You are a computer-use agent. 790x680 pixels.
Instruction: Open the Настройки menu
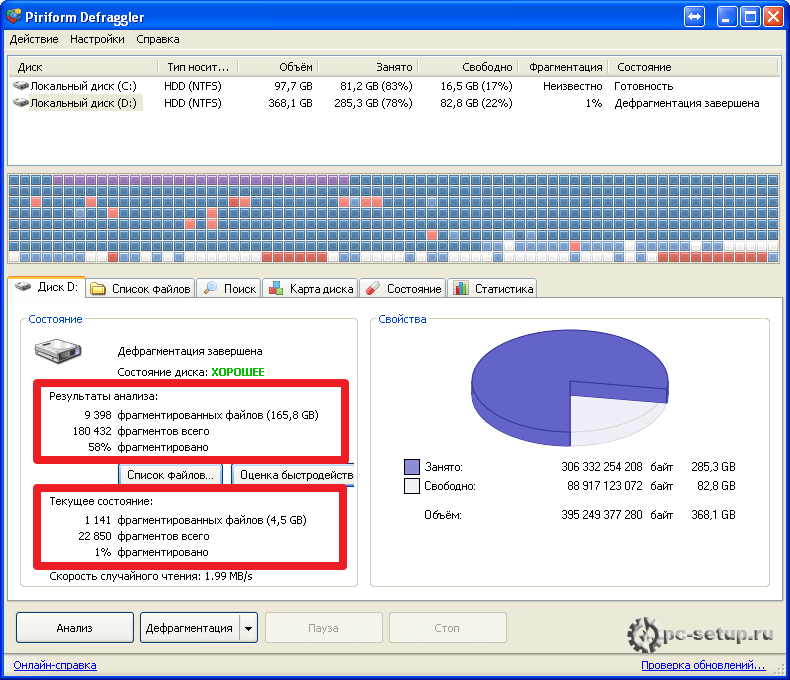point(97,39)
